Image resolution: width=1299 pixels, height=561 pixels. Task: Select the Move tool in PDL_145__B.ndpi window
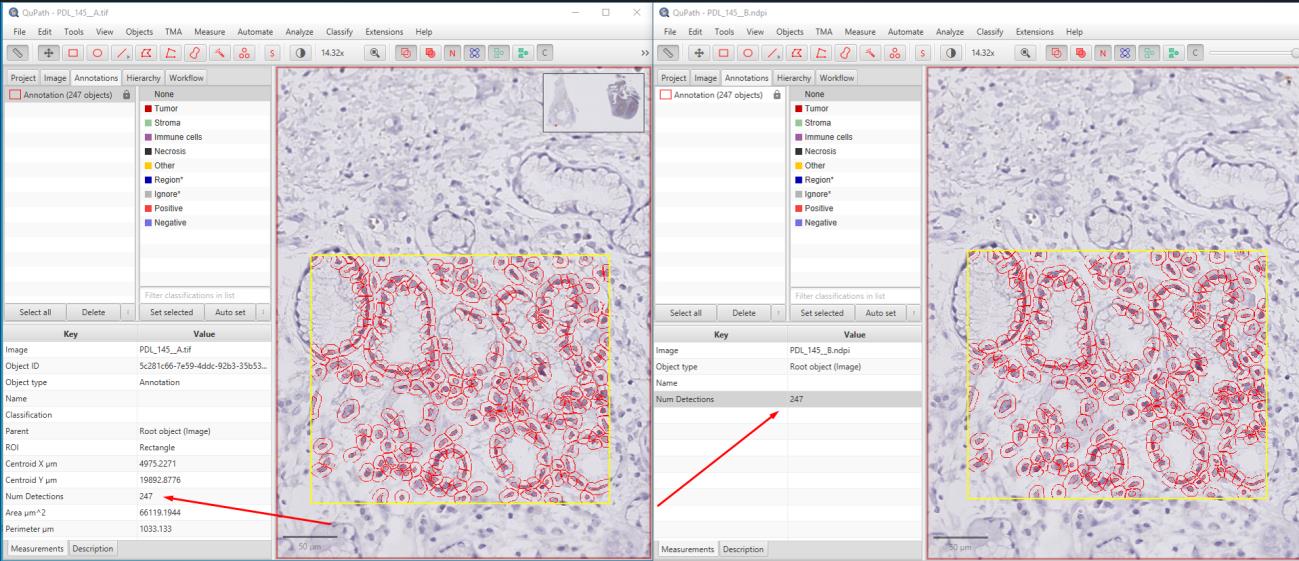pyautogui.click(x=699, y=51)
